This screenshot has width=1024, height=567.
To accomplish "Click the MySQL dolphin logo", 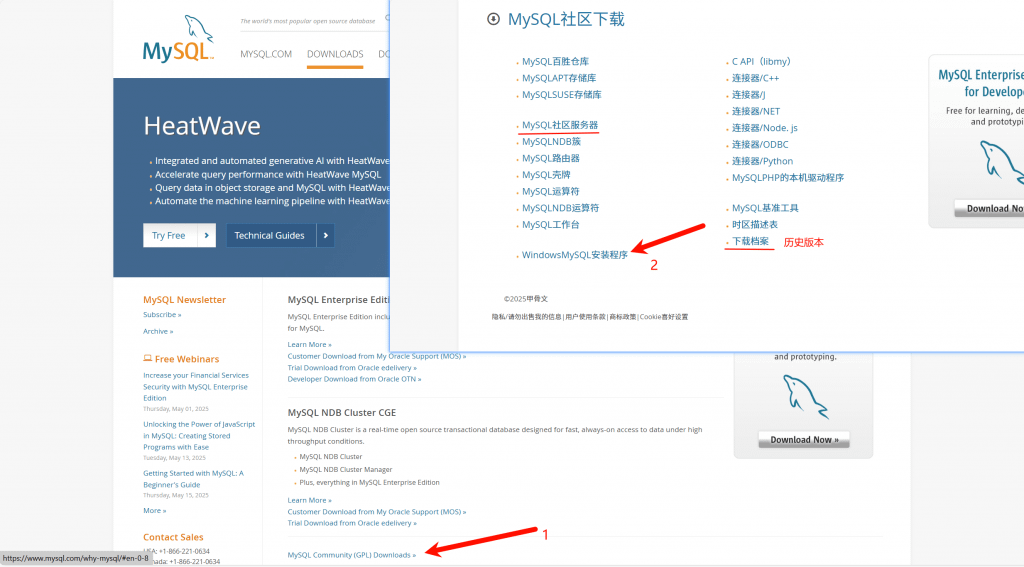I will point(178,40).
